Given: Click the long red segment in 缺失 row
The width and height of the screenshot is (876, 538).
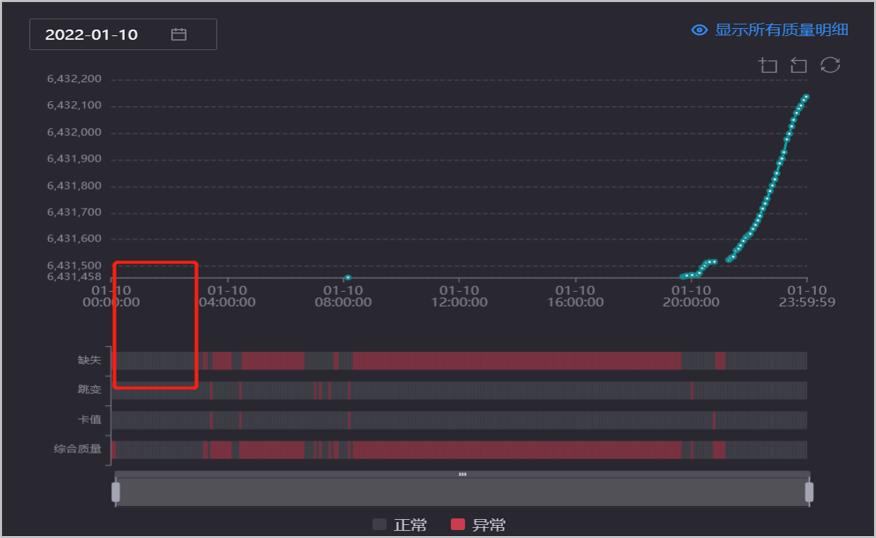Looking at the screenshot, I should pos(515,360).
